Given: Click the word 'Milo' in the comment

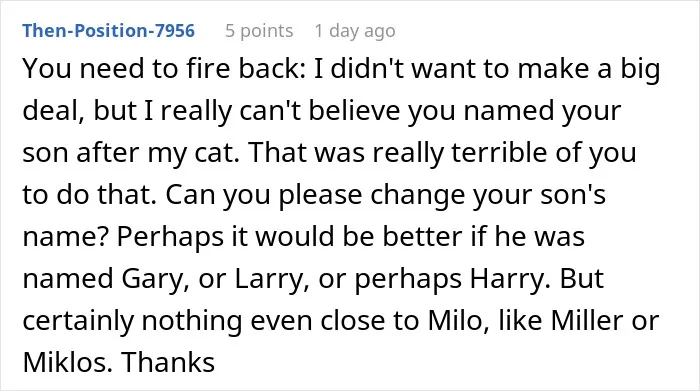Looking at the screenshot, I should 455,320.
